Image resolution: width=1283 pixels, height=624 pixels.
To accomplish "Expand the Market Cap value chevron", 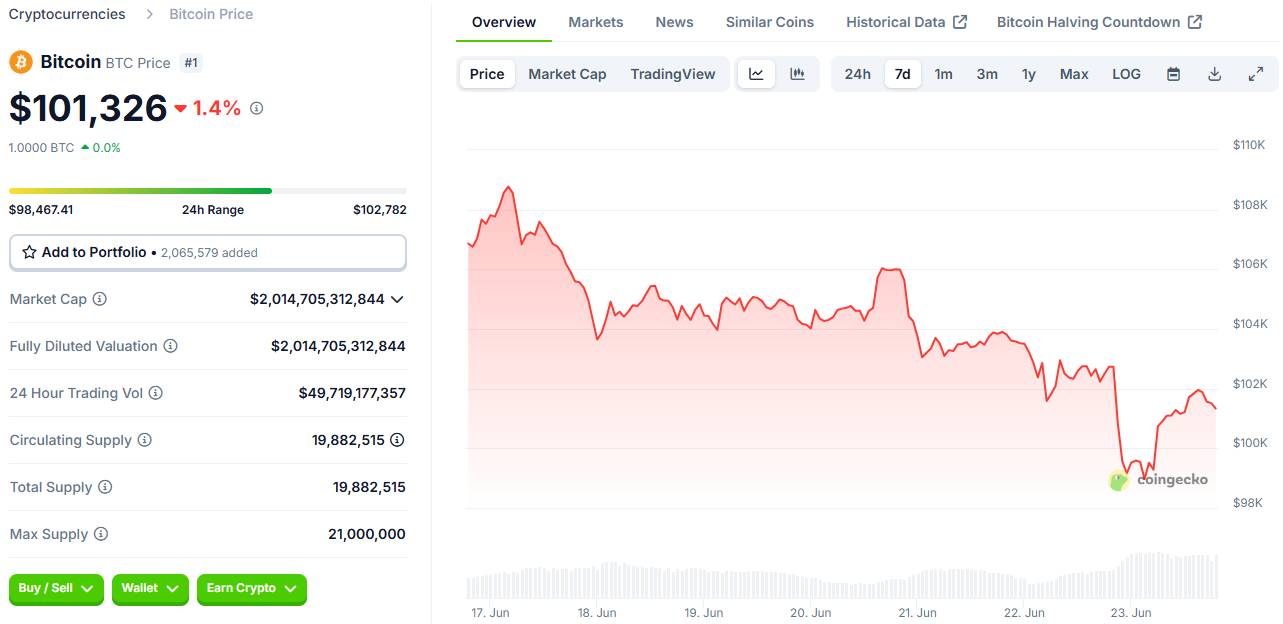I will pos(397,299).
